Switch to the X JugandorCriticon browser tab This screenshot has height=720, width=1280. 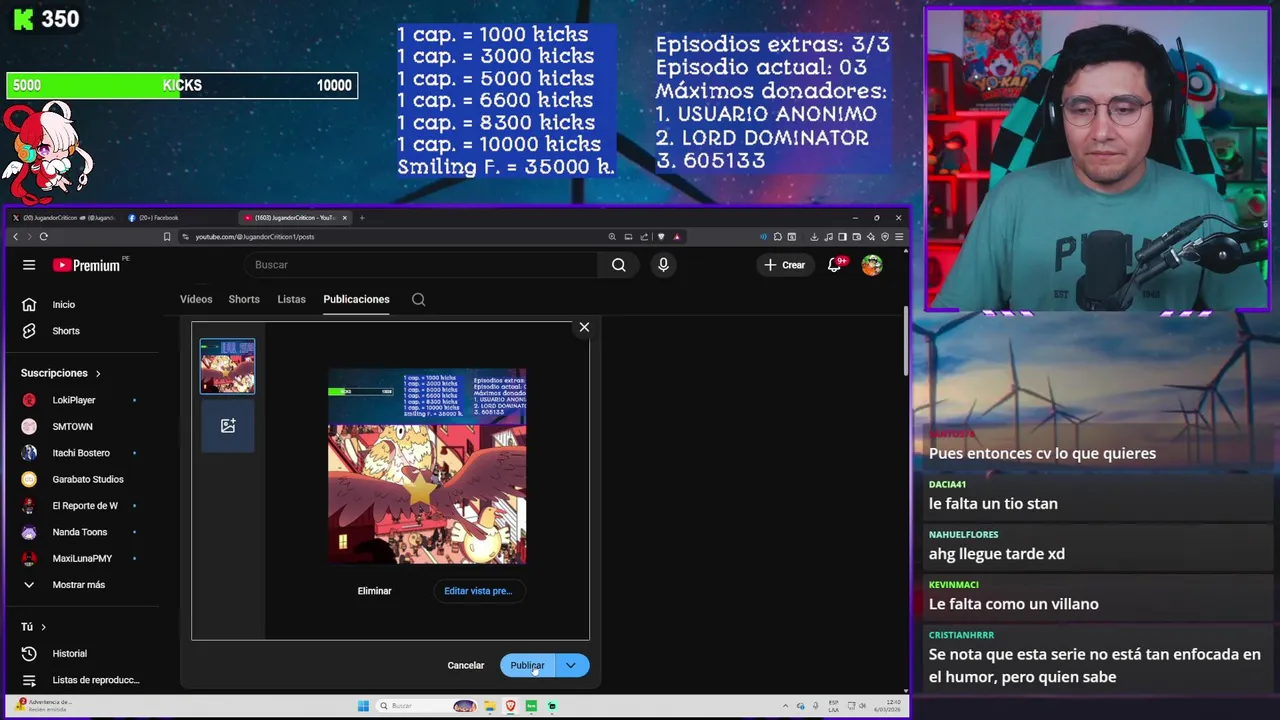click(65, 217)
